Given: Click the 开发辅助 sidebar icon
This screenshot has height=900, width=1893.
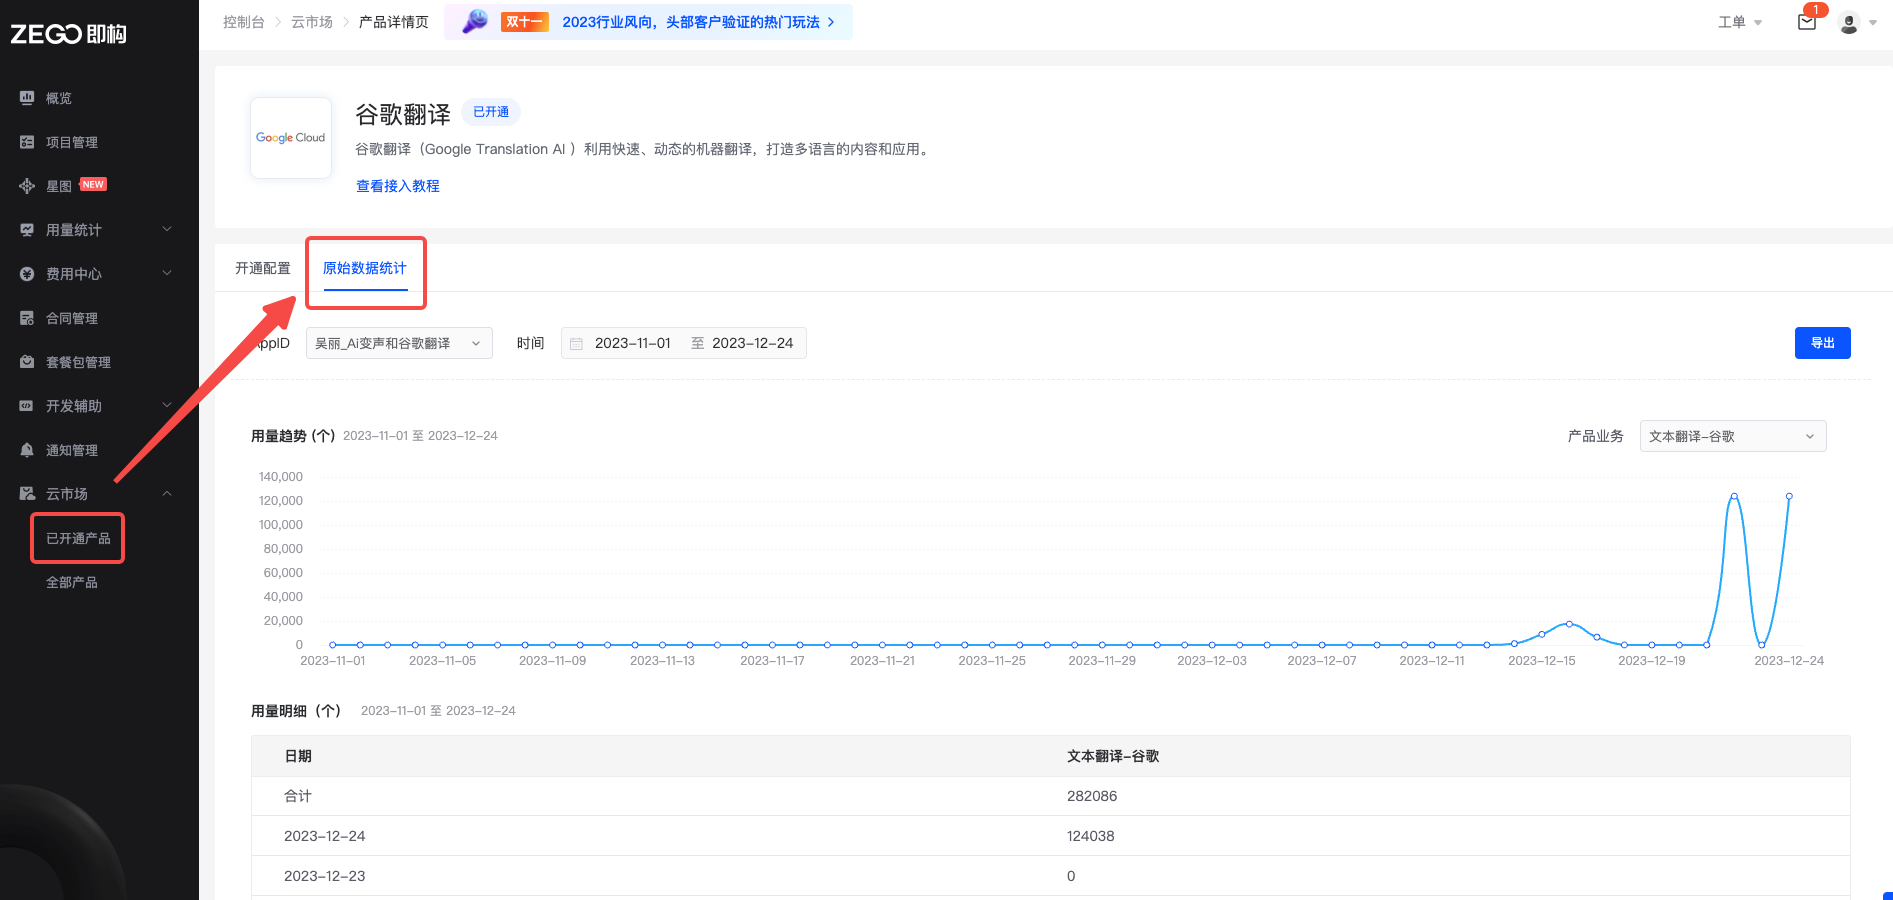Looking at the screenshot, I should (27, 406).
